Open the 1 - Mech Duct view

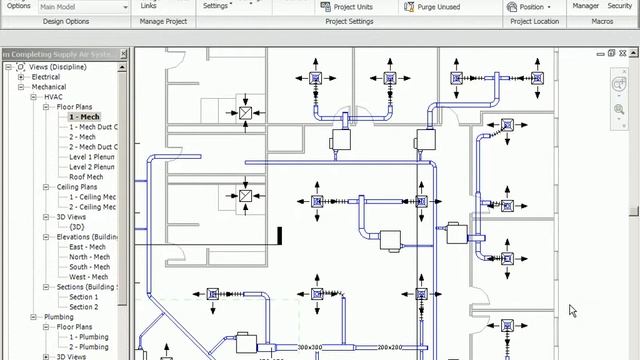[x=93, y=127]
